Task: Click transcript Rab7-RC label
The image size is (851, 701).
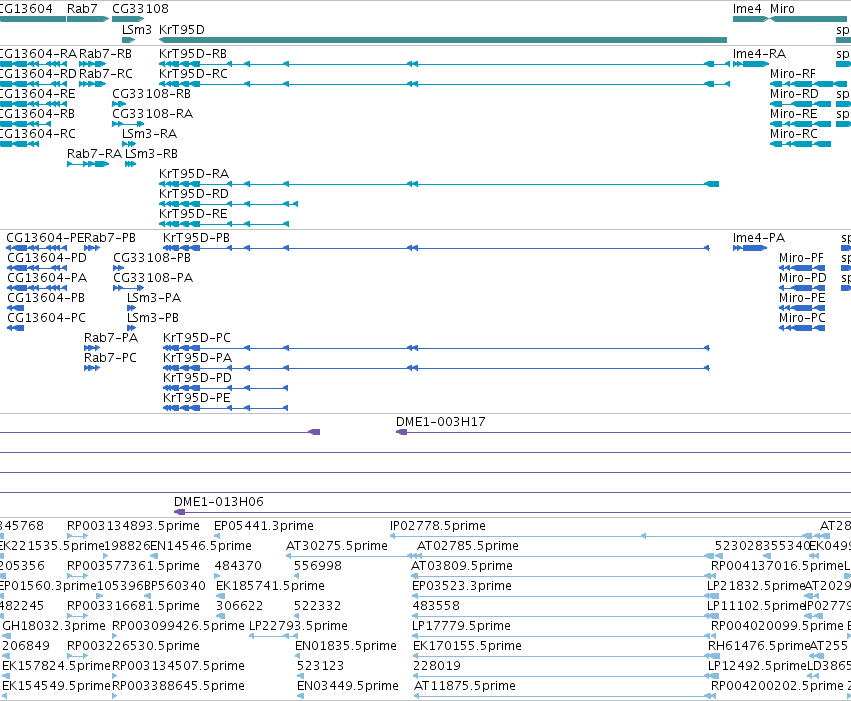Action: (106, 74)
